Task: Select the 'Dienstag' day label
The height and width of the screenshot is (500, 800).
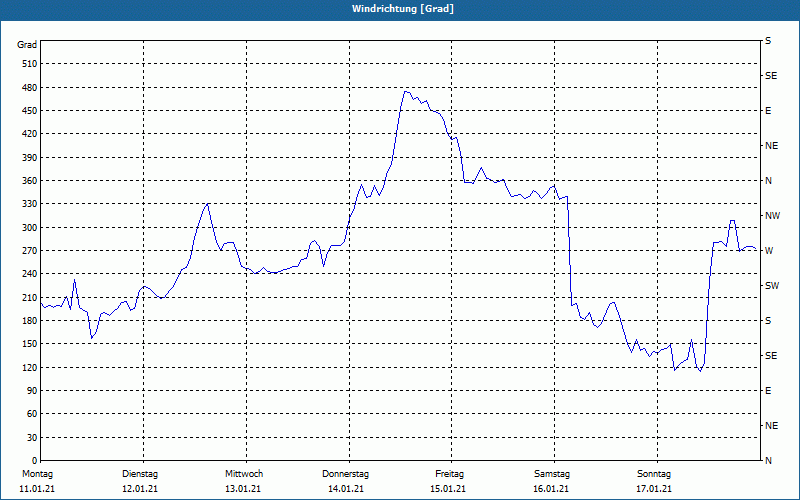Action: tap(140, 474)
